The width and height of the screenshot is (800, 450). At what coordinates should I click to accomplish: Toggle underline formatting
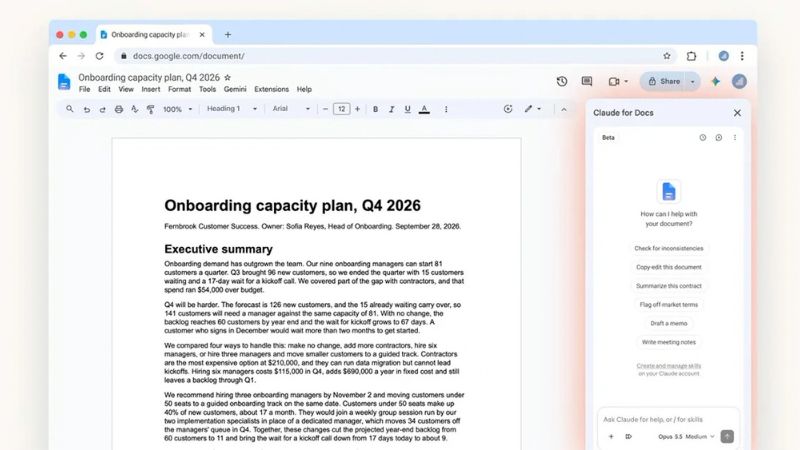407,109
